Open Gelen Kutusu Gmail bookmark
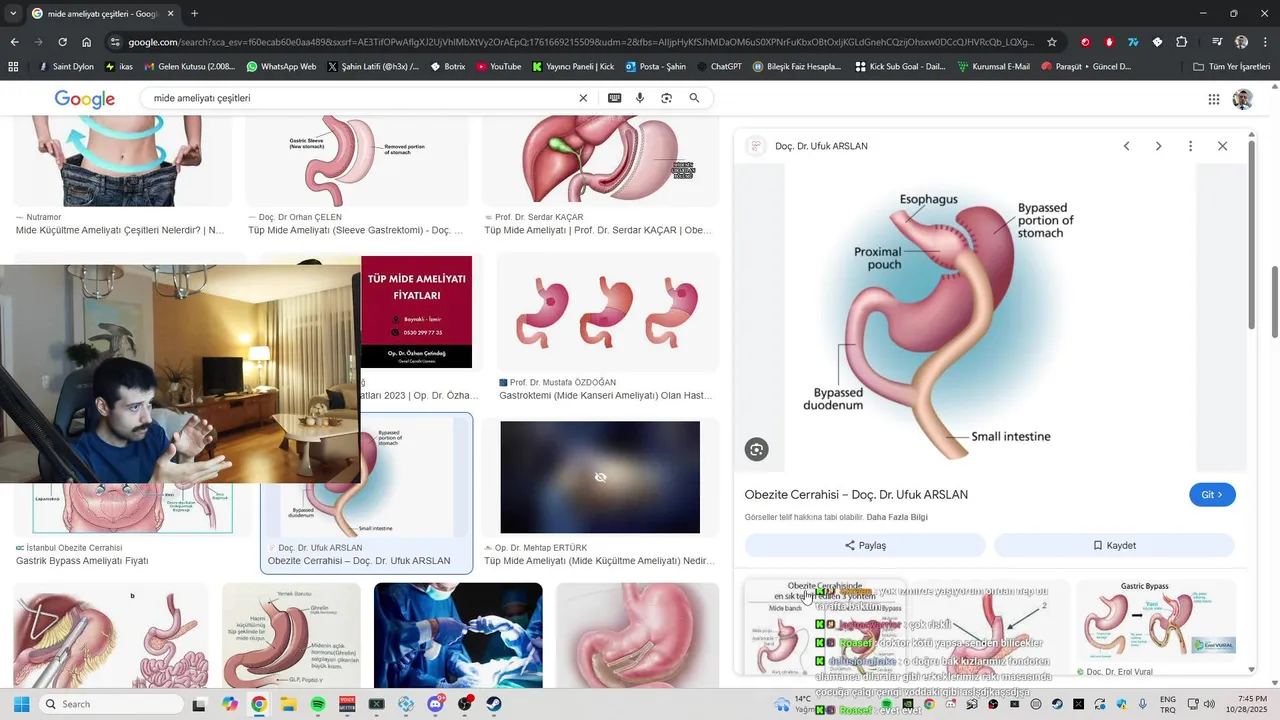The height and width of the screenshot is (720, 1280). pos(190,67)
